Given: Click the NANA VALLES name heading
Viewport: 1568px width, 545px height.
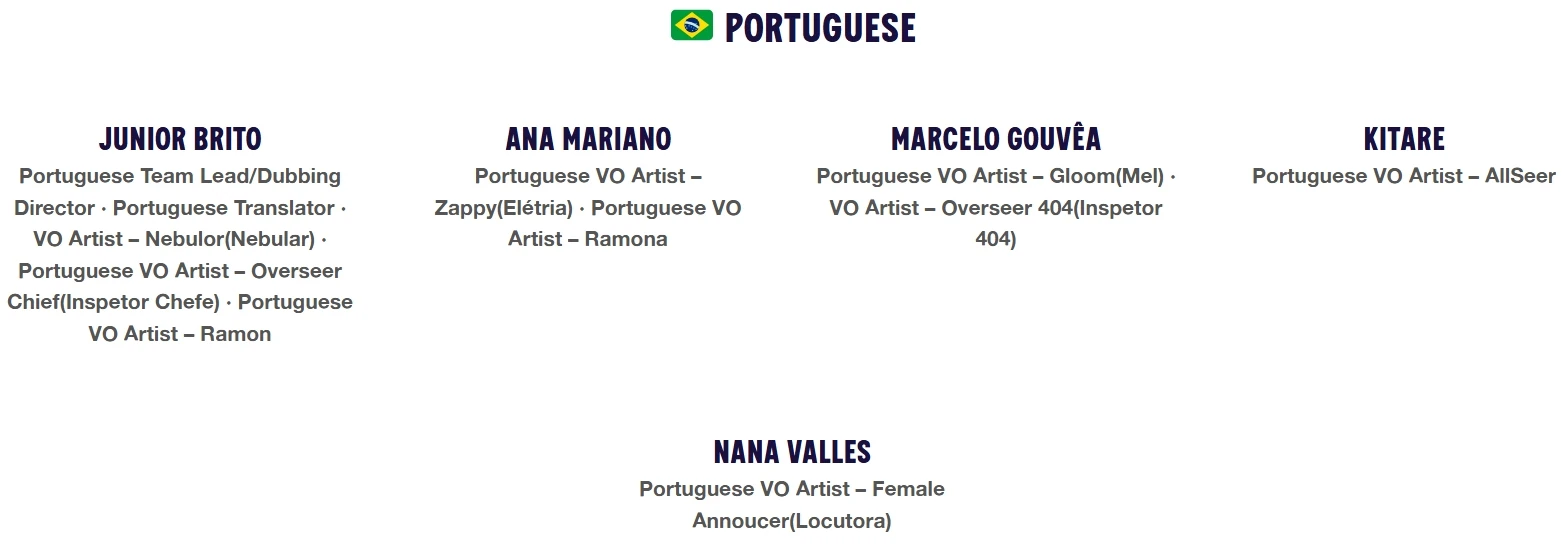Looking at the screenshot, I should (x=792, y=452).
